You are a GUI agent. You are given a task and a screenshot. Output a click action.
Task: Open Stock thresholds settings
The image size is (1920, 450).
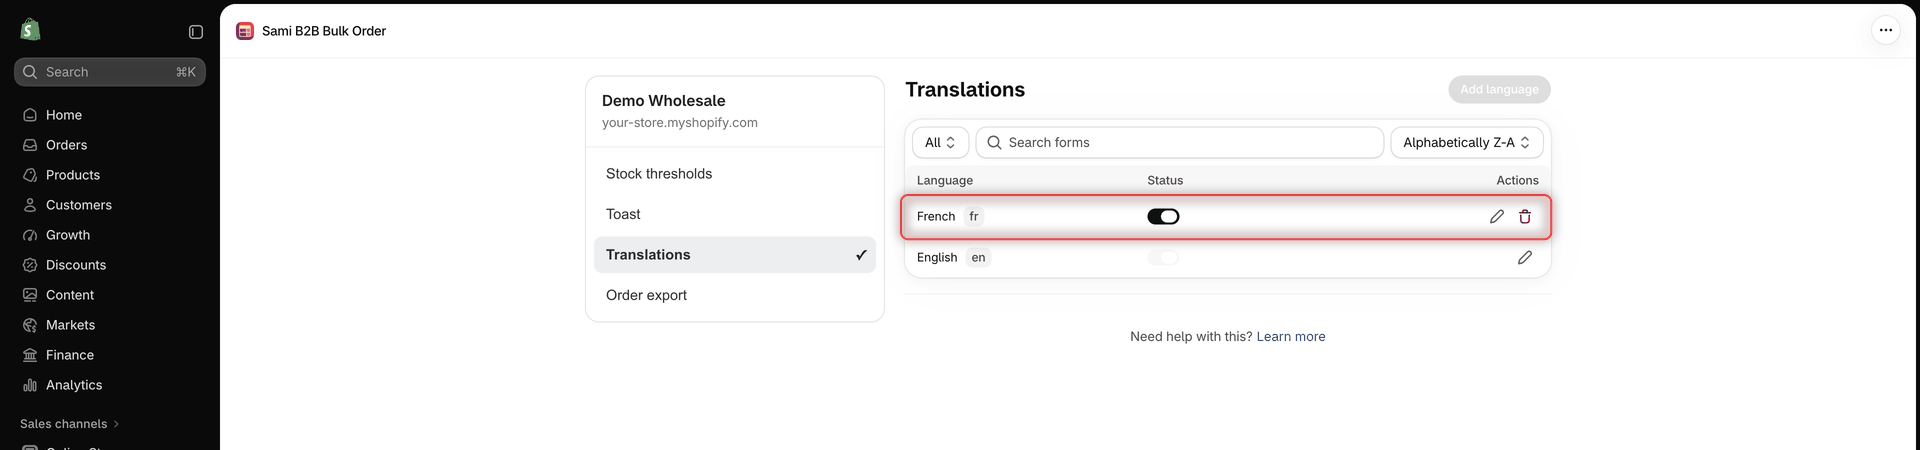[x=735, y=174]
